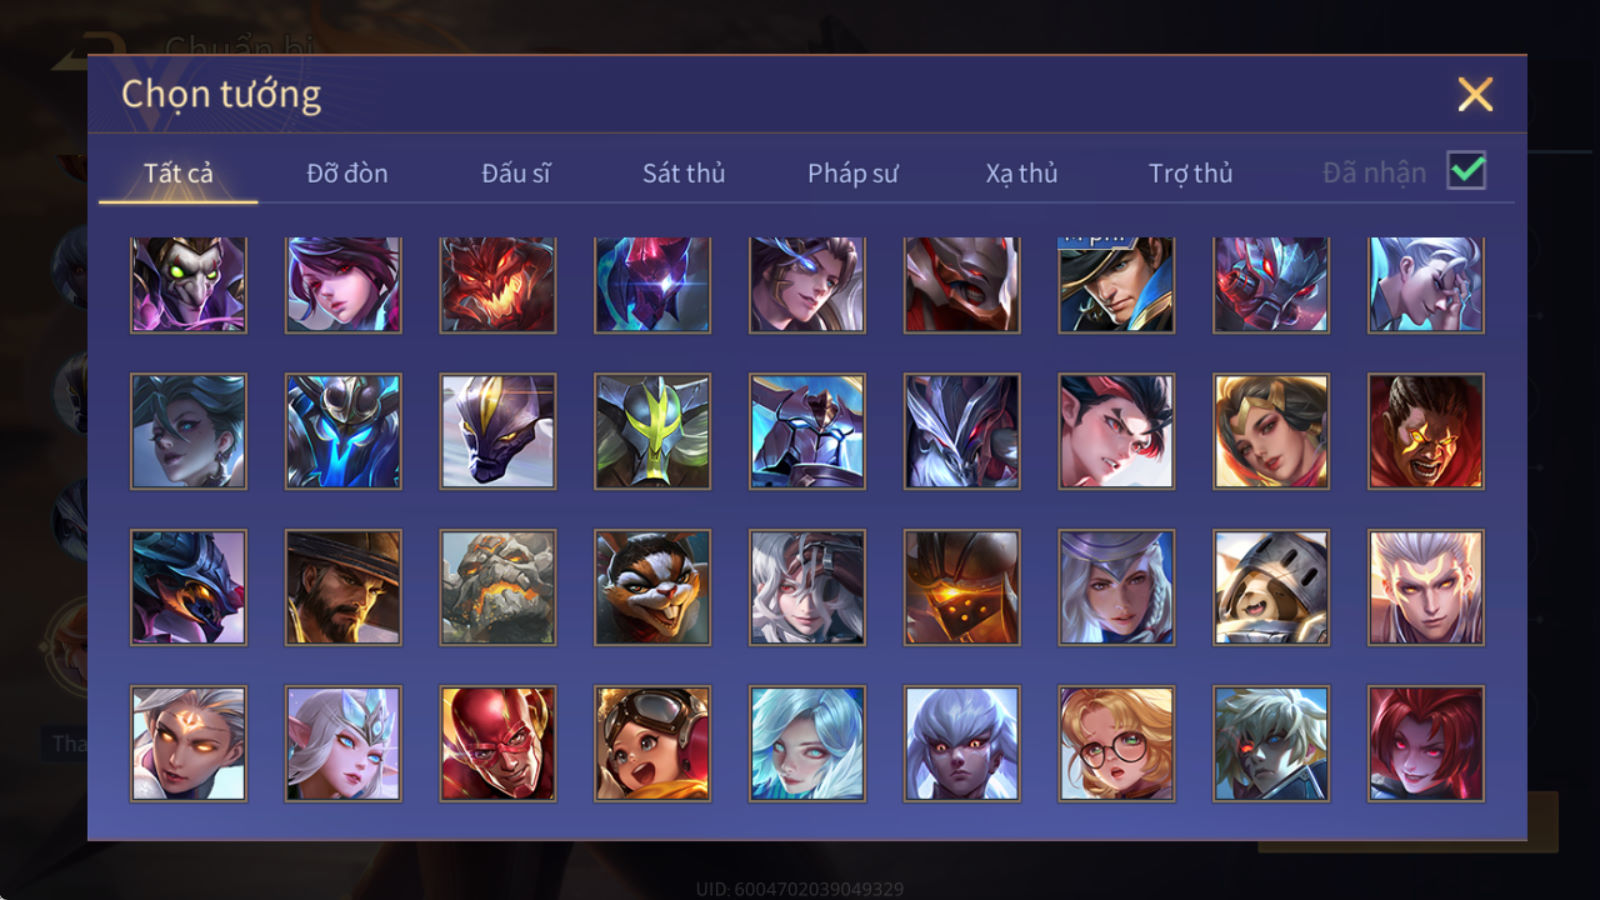
Task: Toggle the Đã nhận checkbox
Action: click(1466, 171)
